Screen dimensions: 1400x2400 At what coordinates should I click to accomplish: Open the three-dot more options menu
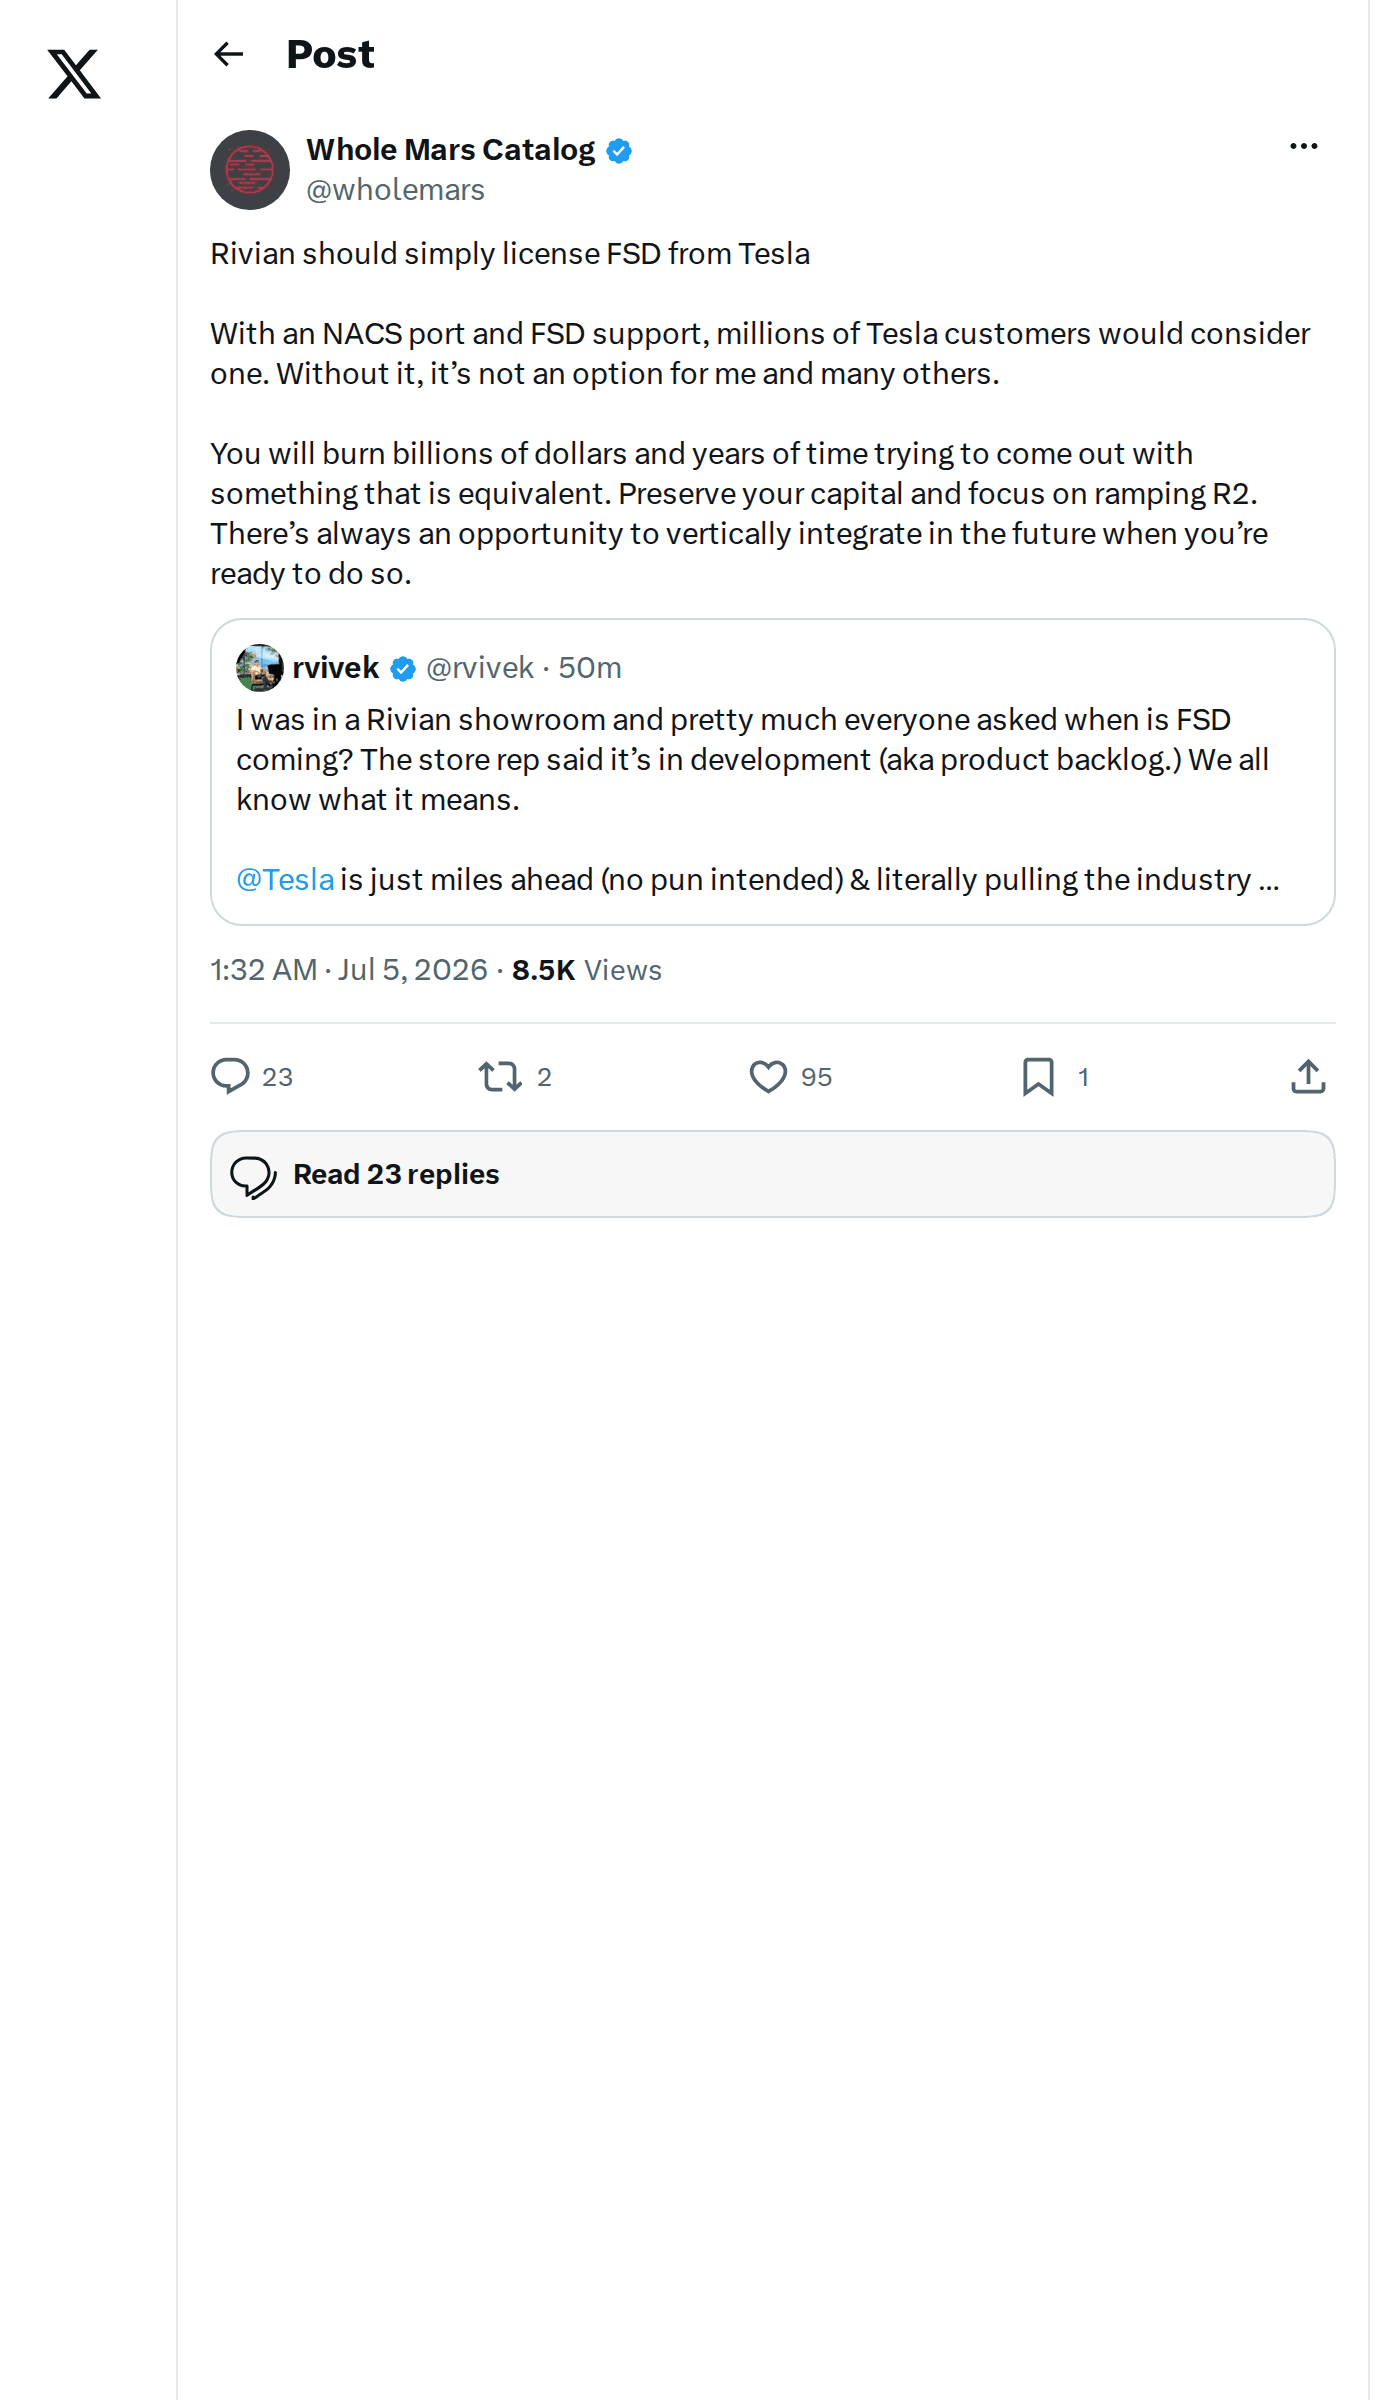[1303, 146]
